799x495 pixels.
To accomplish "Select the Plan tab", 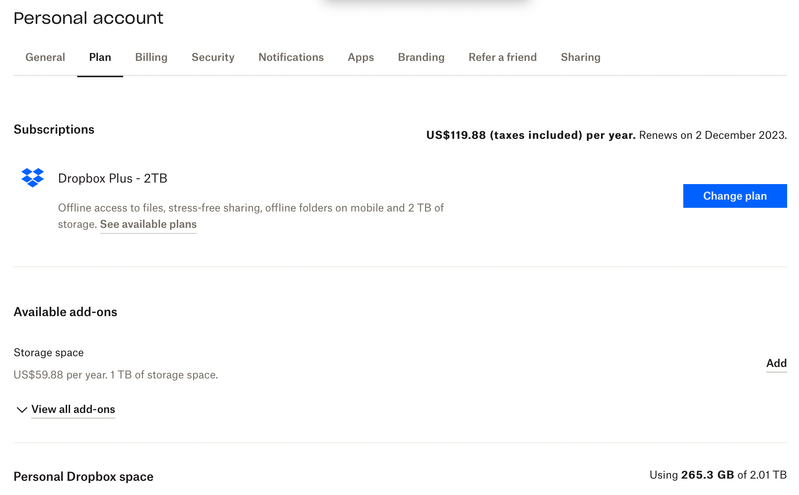I will pyautogui.click(x=100, y=58).
